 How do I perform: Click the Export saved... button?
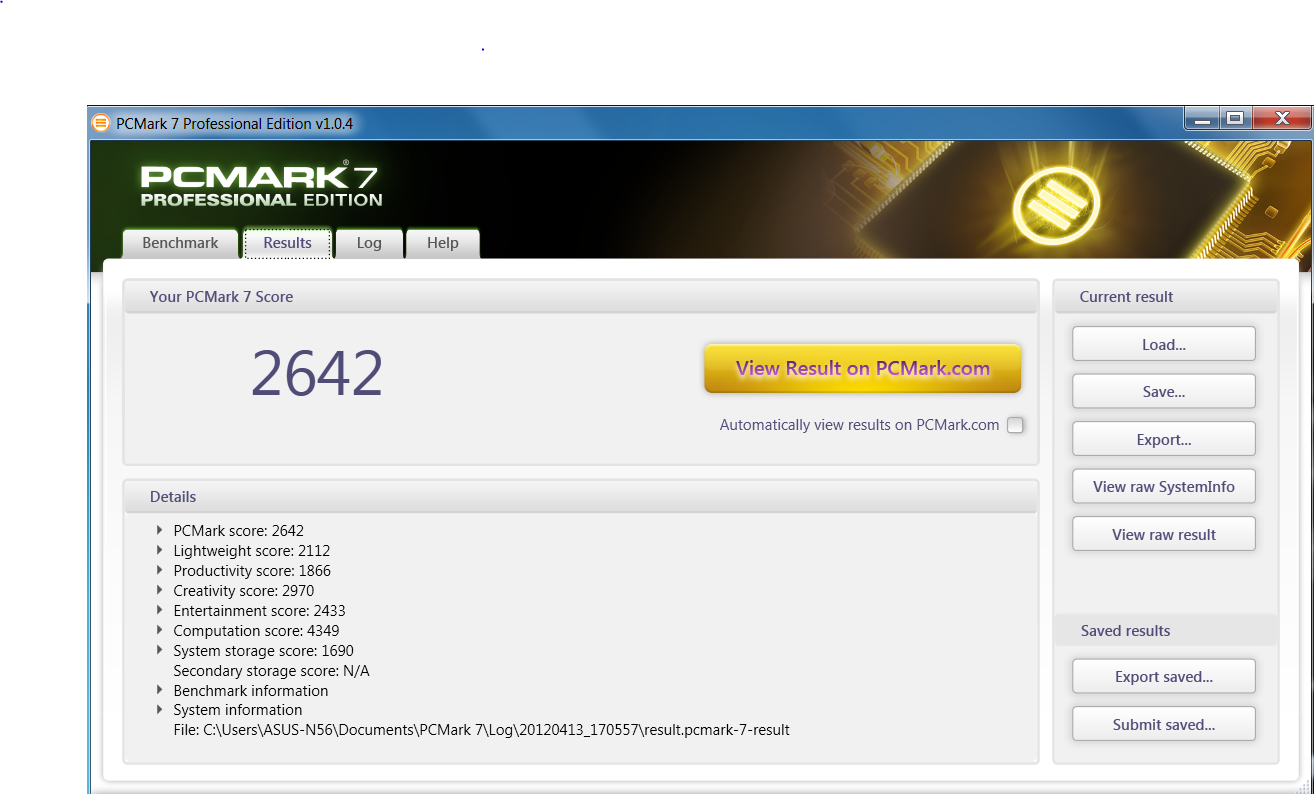(x=1164, y=677)
